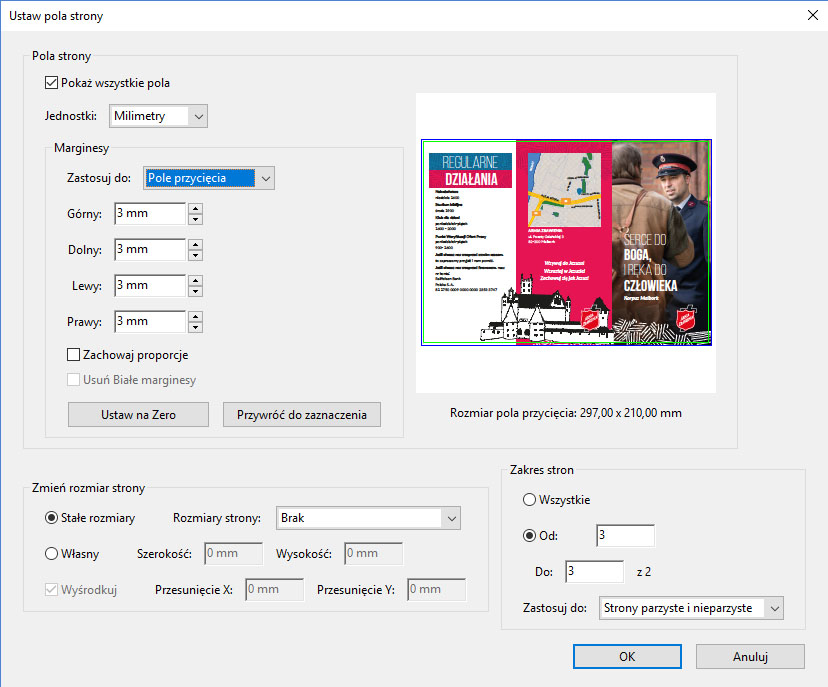This screenshot has height=687, width=828.
Task: Uncheck the Pokaż wszystkie pola checkbox
Action: [53, 83]
